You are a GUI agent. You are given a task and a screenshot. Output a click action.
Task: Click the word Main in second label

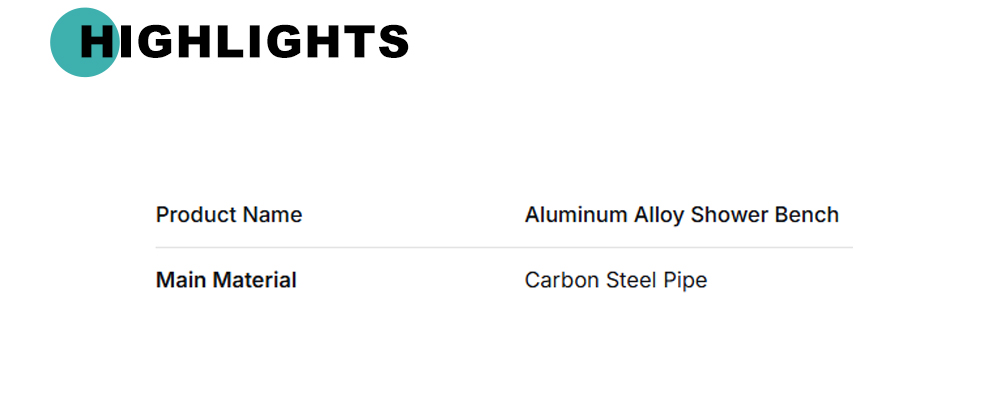coord(178,281)
